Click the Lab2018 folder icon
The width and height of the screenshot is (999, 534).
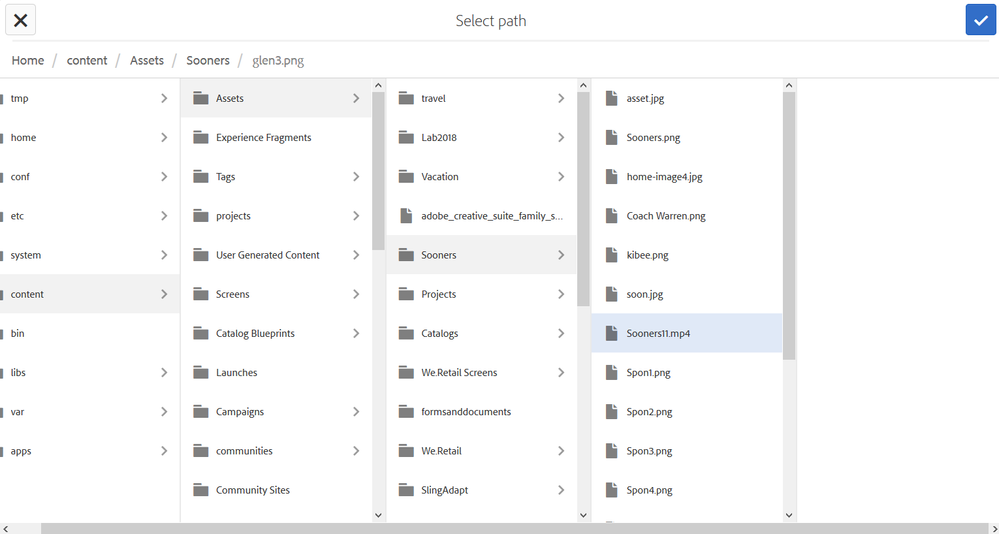click(405, 138)
